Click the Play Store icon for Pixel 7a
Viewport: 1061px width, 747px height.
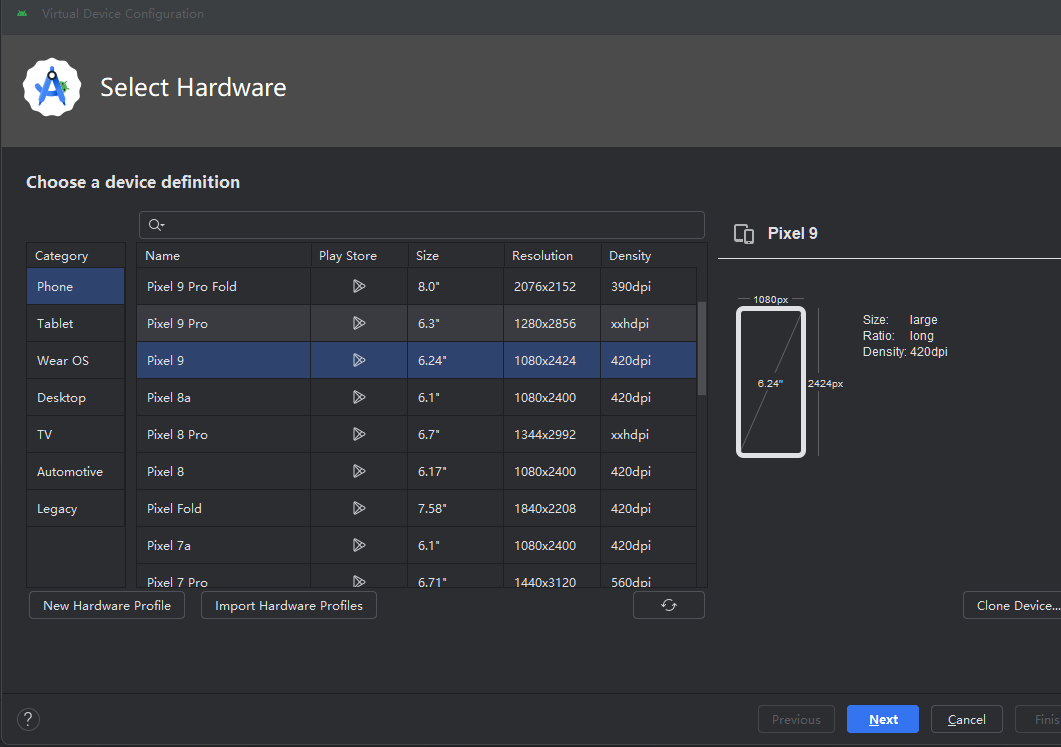point(359,546)
